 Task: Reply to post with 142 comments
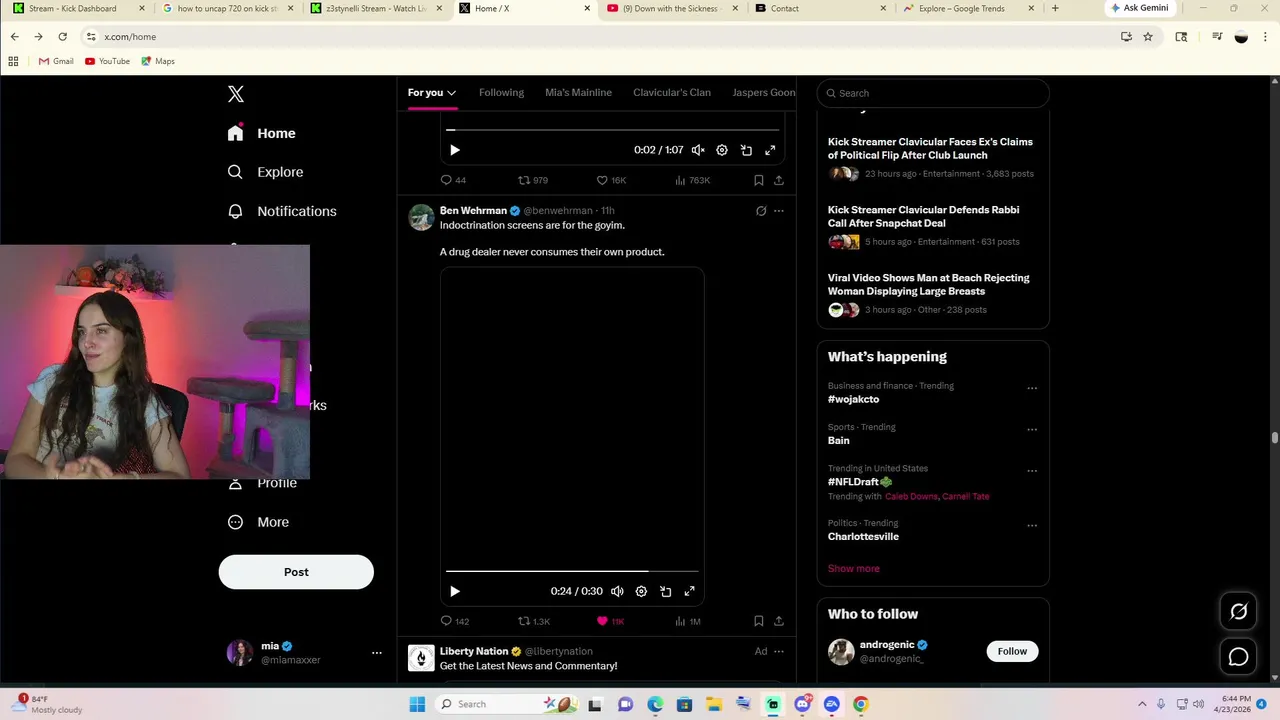tap(455, 621)
